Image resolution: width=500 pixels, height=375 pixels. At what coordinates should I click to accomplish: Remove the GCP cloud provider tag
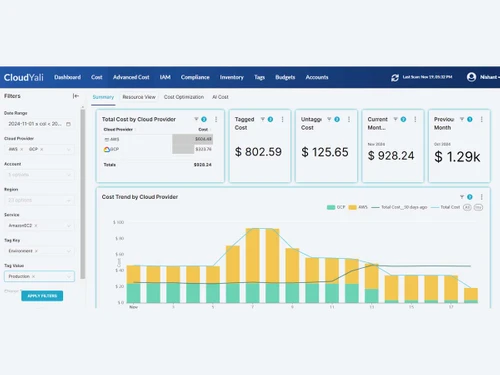coord(42,149)
